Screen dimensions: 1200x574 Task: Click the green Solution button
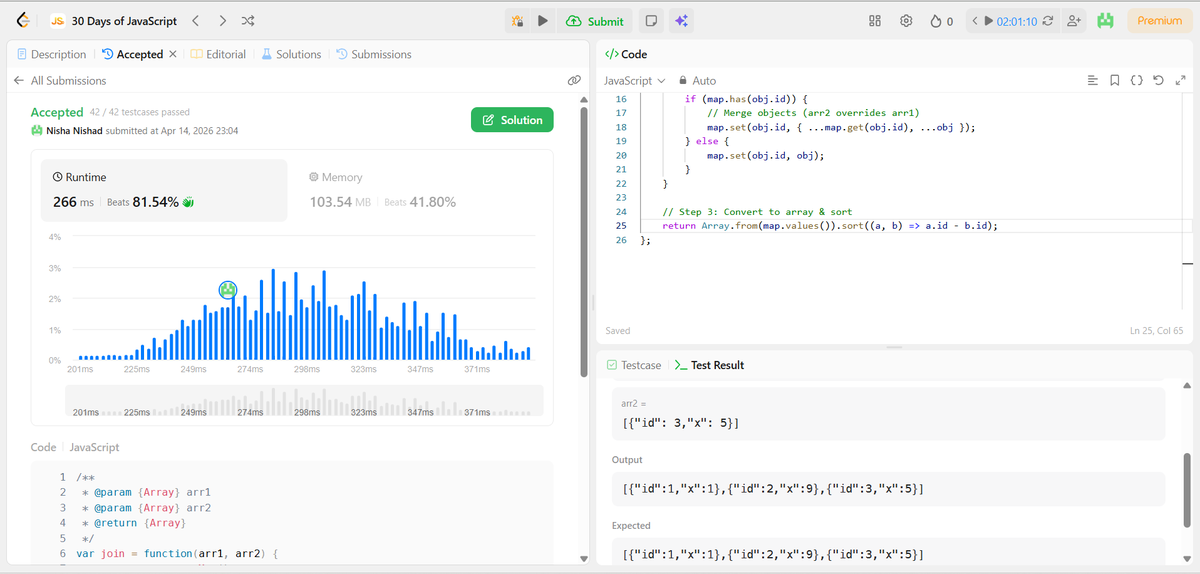(512, 120)
